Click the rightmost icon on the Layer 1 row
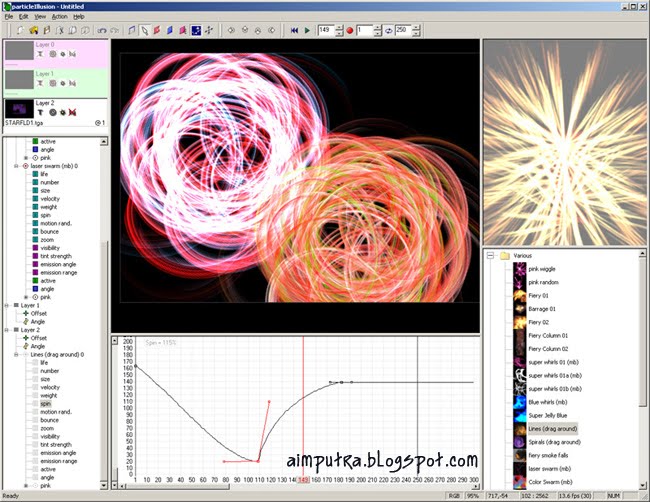Viewport: 650px width, 502px height. coord(73,83)
